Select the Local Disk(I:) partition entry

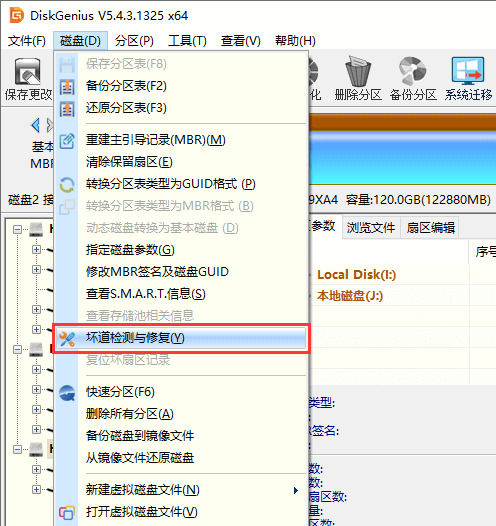356,275
